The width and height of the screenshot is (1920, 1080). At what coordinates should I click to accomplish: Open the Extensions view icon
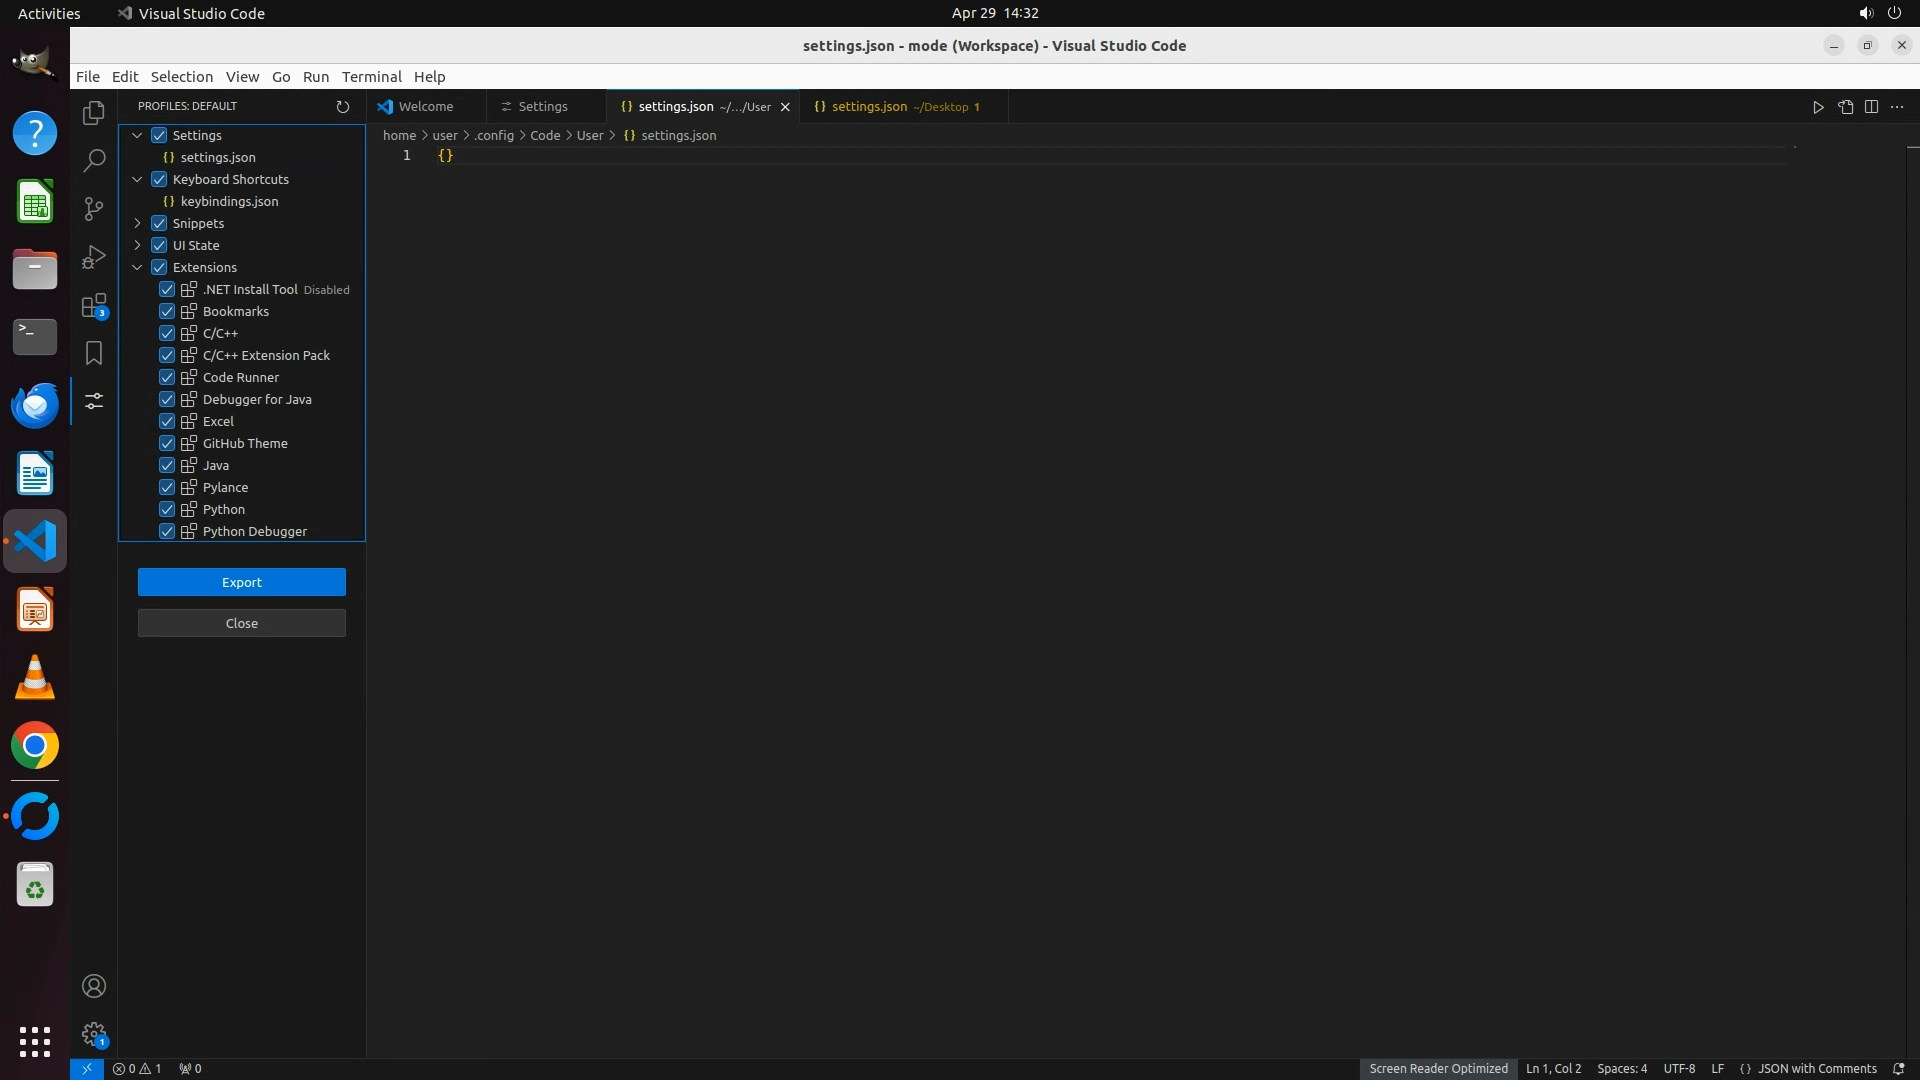coord(94,305)
